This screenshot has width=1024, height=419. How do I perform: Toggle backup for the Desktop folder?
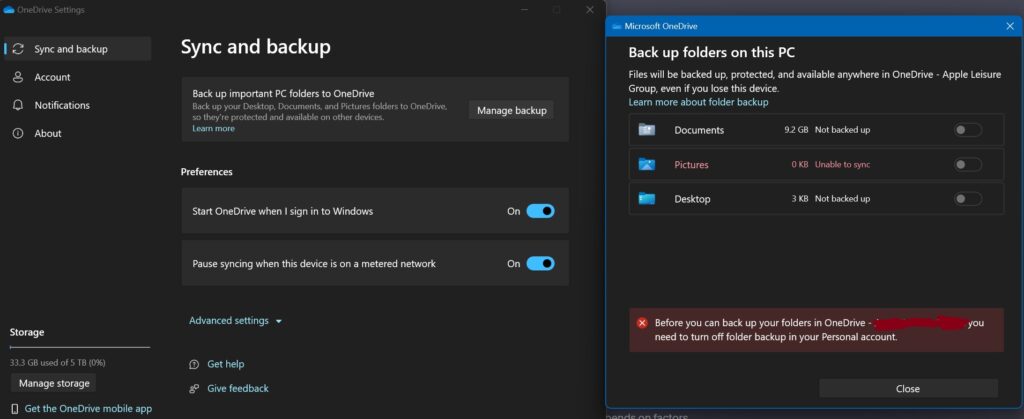click(968, 198)
